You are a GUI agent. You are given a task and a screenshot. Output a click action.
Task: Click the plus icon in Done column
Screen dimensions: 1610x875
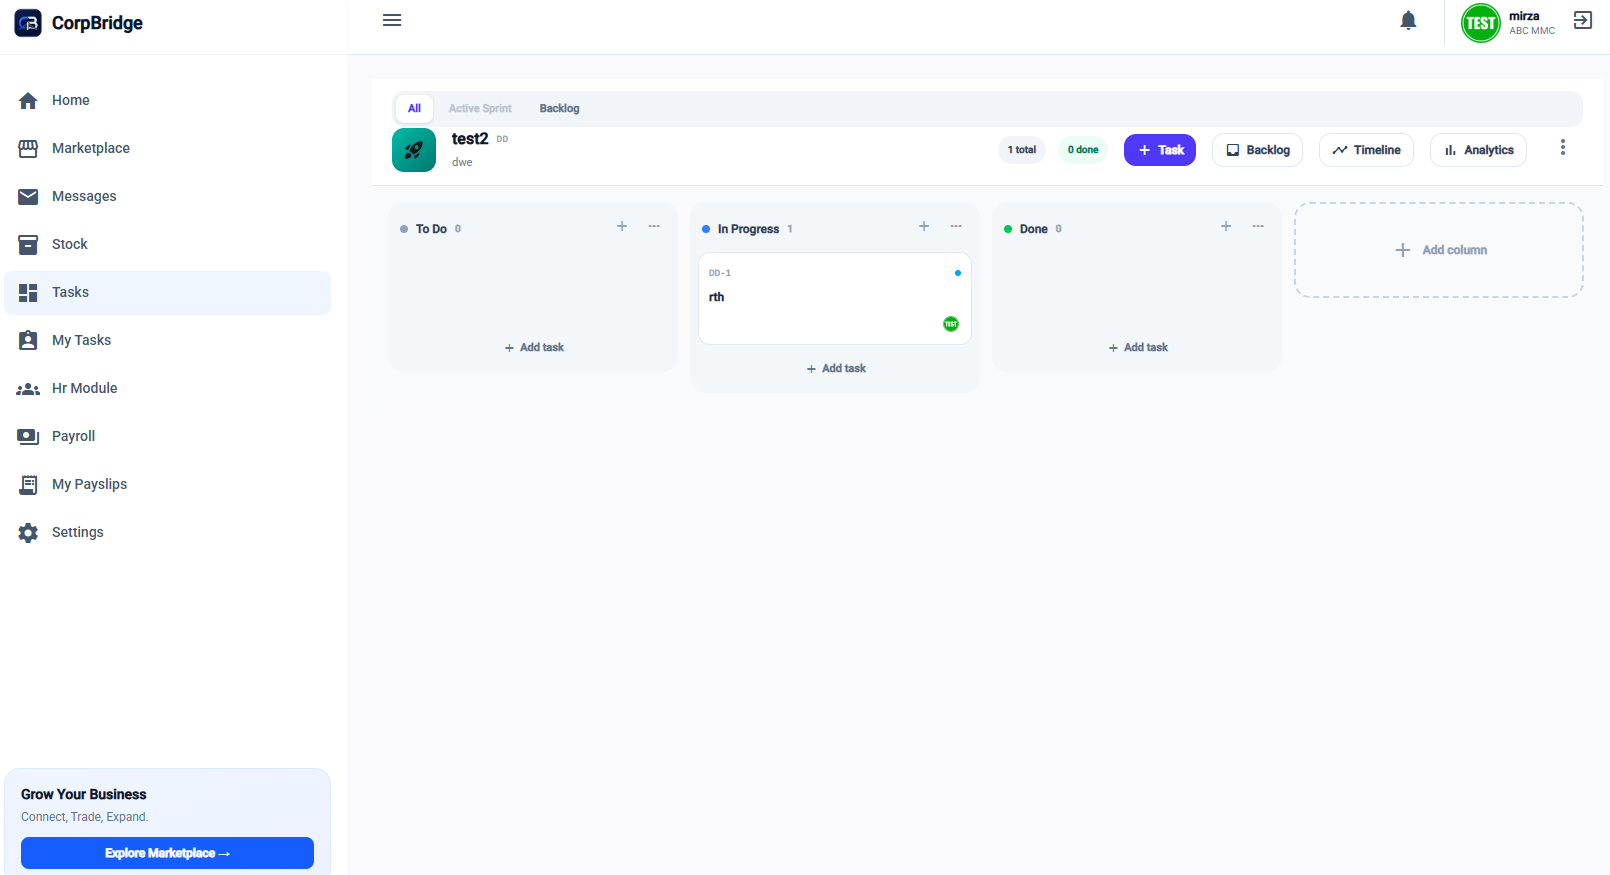pyautogui.click(x=1226, y=226)
